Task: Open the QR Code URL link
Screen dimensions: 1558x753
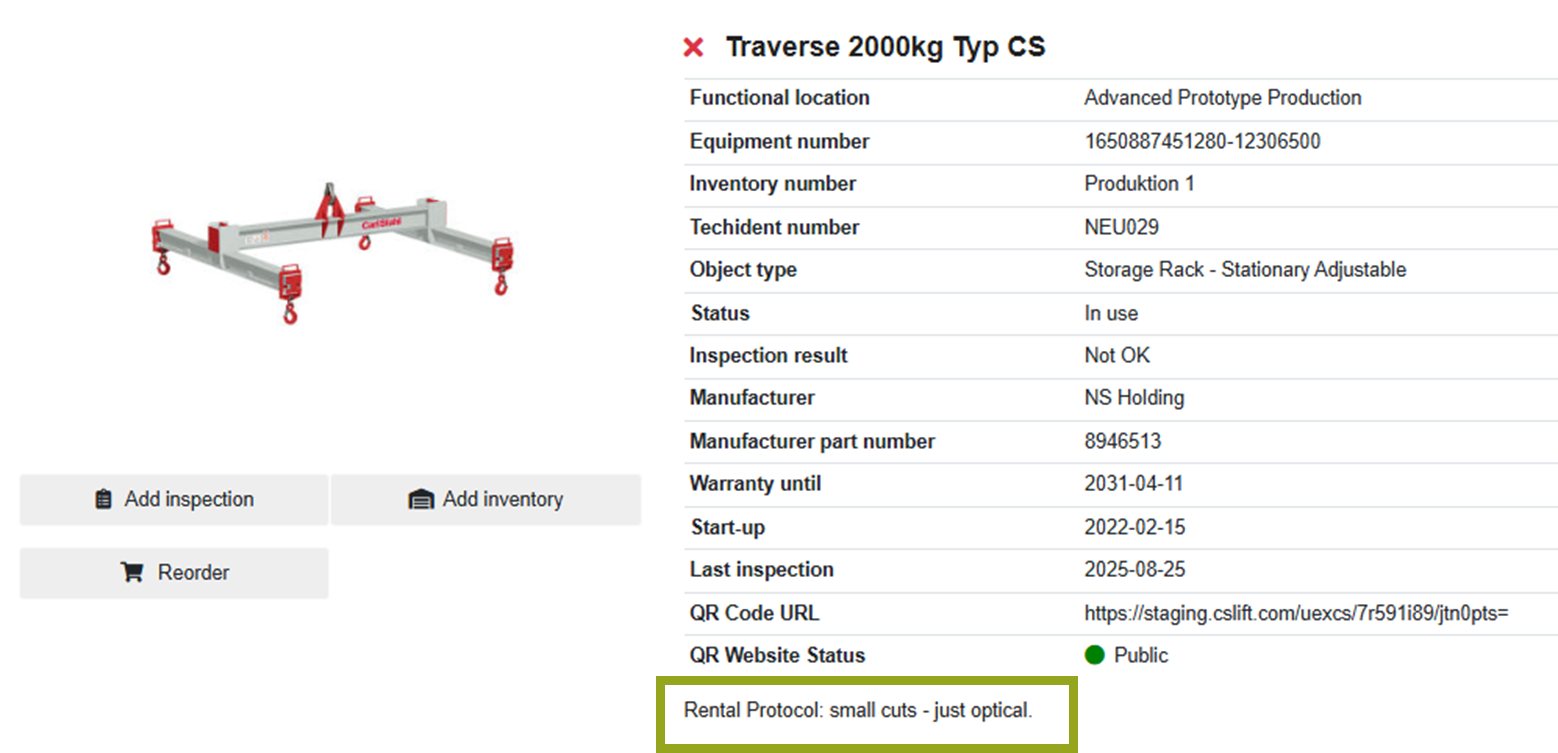Action: click(x=1296, y=613)
